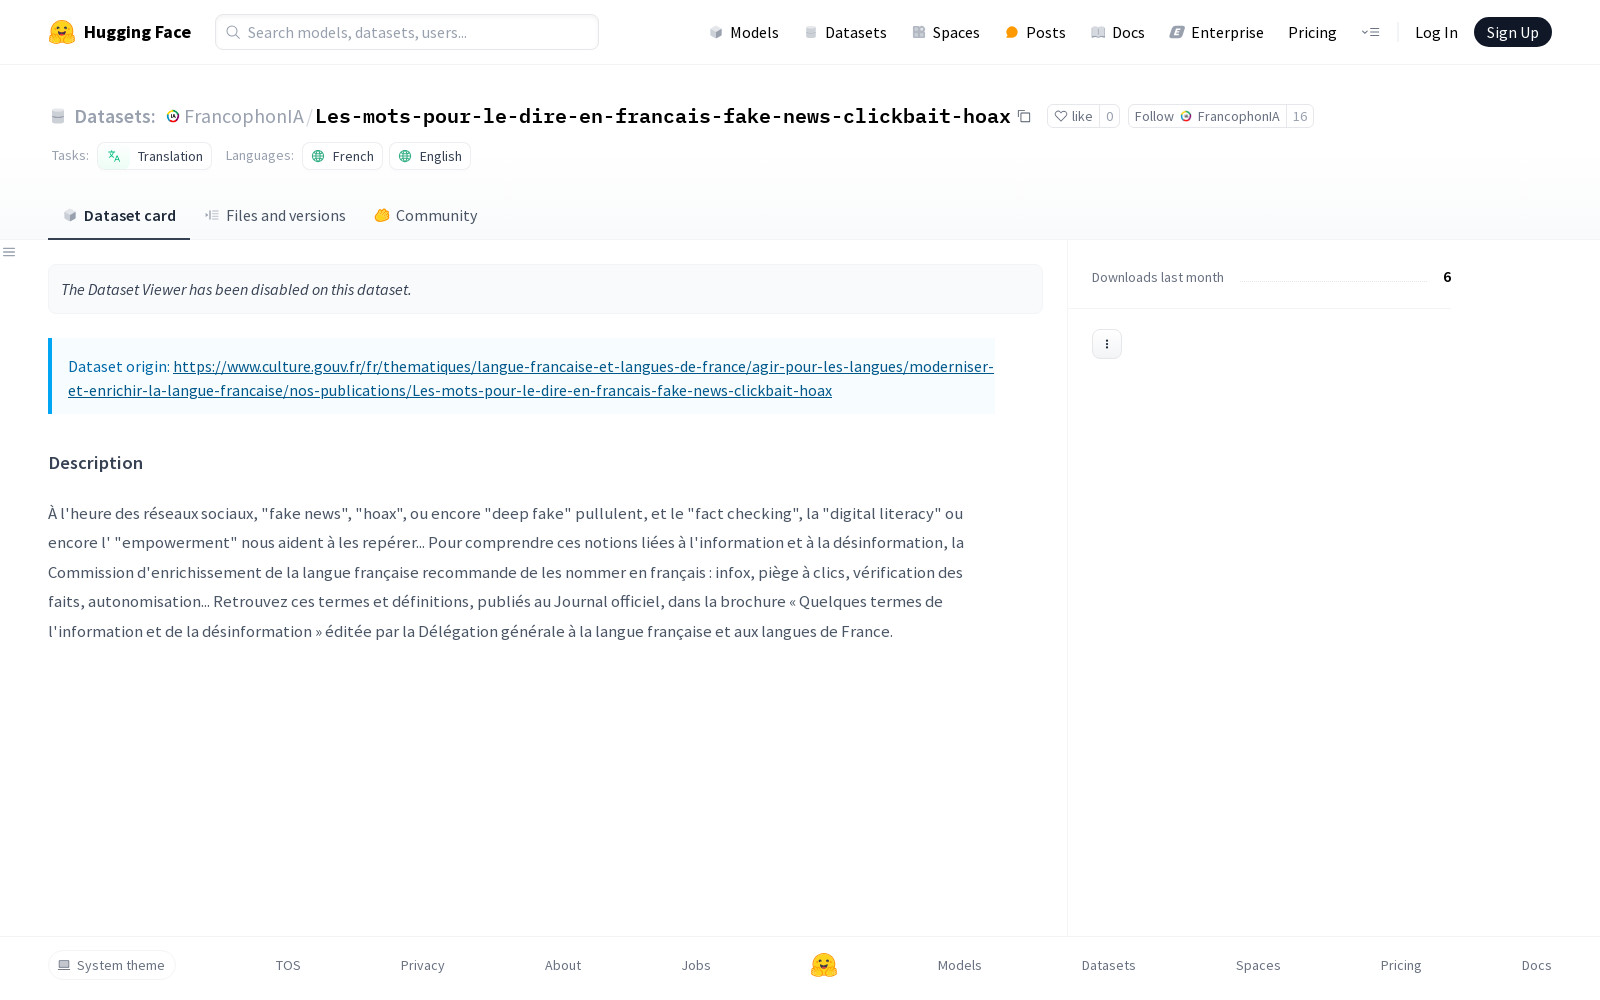The width and height of the screenshot is (1600, 1000).
Task: Copy the dataset name to clipboard
Action: (x=1024, y=116)
